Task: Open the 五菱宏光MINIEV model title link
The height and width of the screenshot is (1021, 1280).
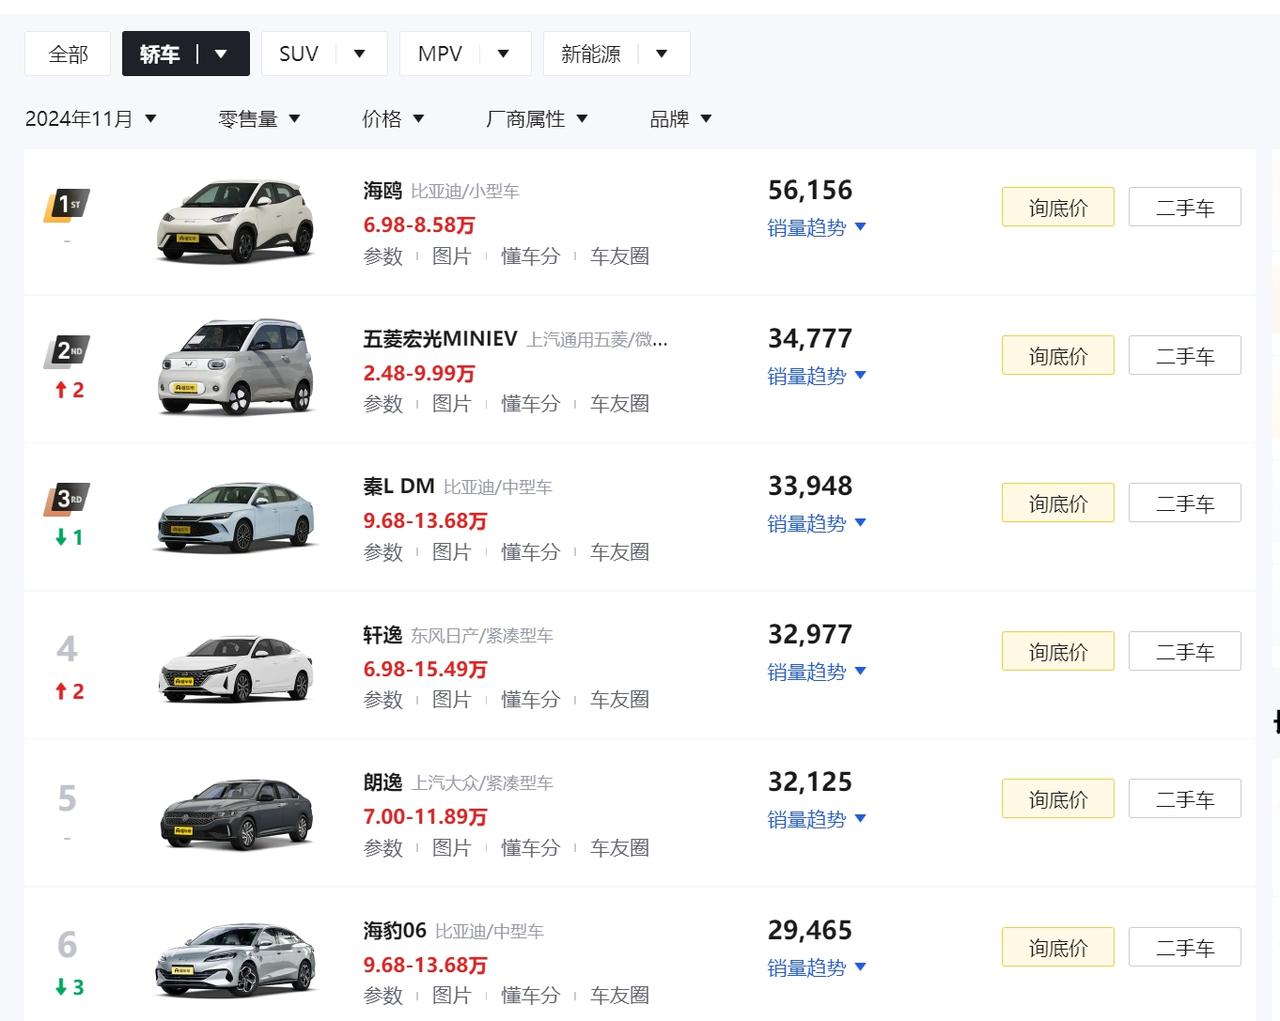Action: (440, 339)
